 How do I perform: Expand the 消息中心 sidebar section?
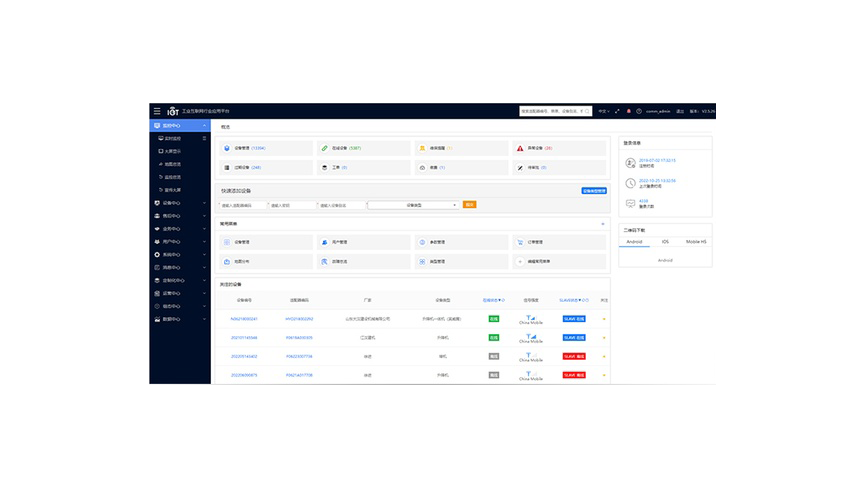point(180,267)
